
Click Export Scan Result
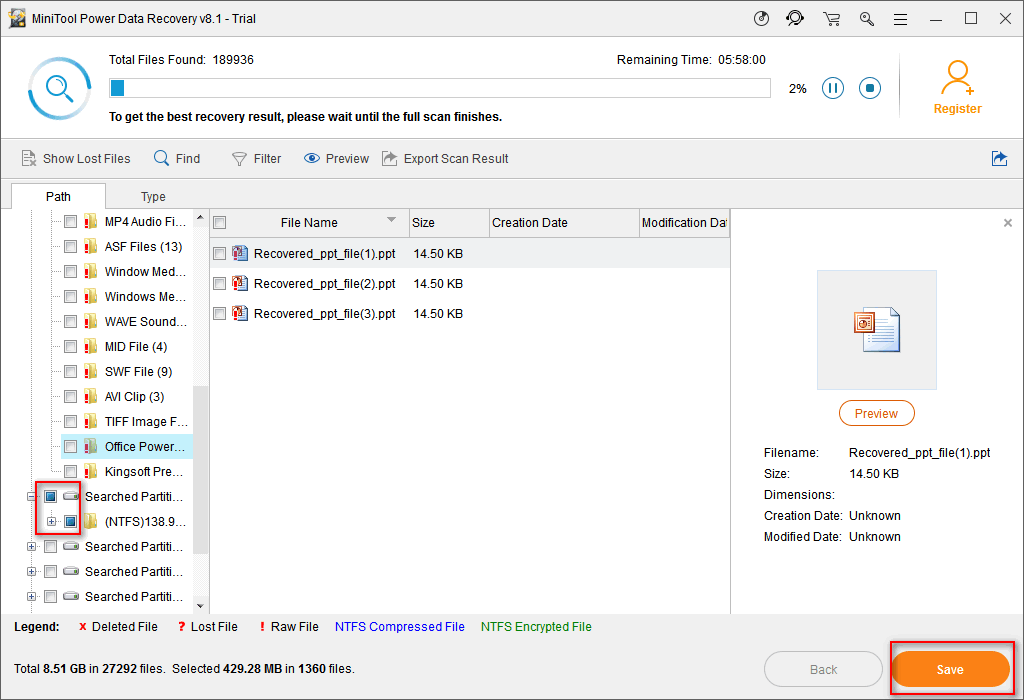point(445,159)
